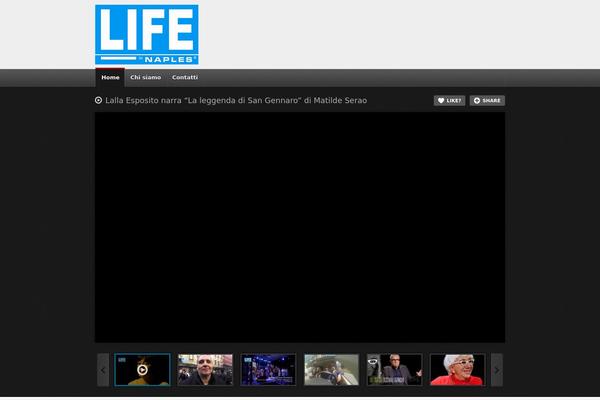
Task: Select the thumbnail of the bald man in the street
Action: (x=205, y=370)
